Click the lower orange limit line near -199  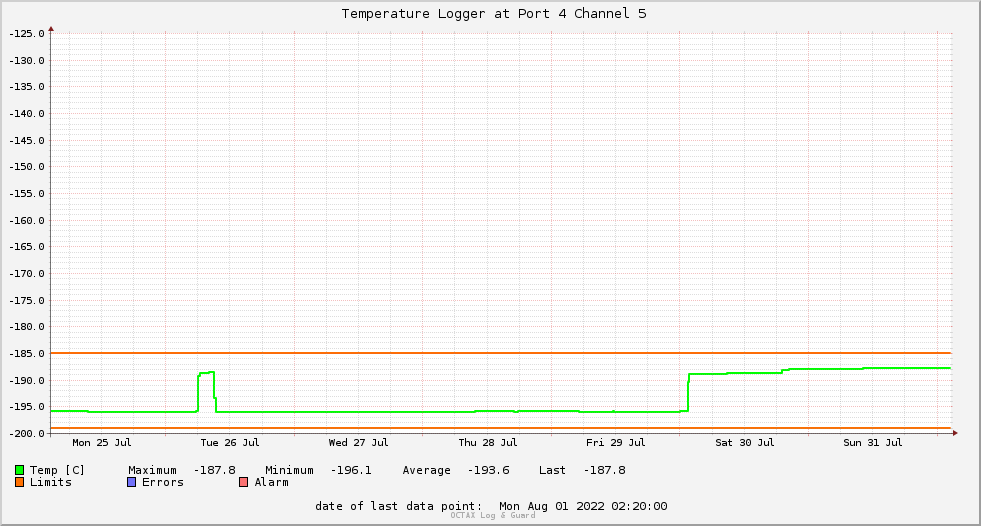pos(501,428)
